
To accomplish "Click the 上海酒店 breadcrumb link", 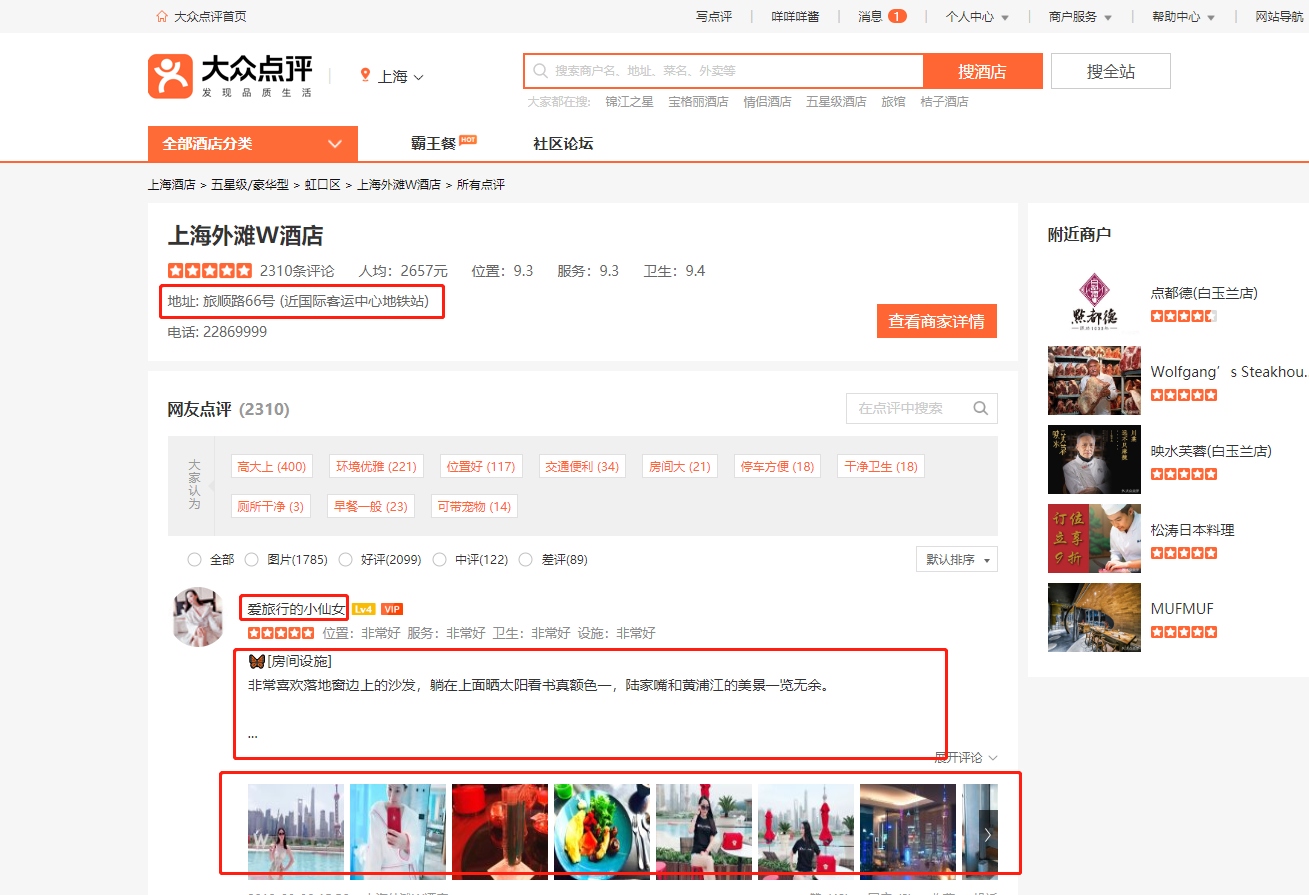I will 172,185.
